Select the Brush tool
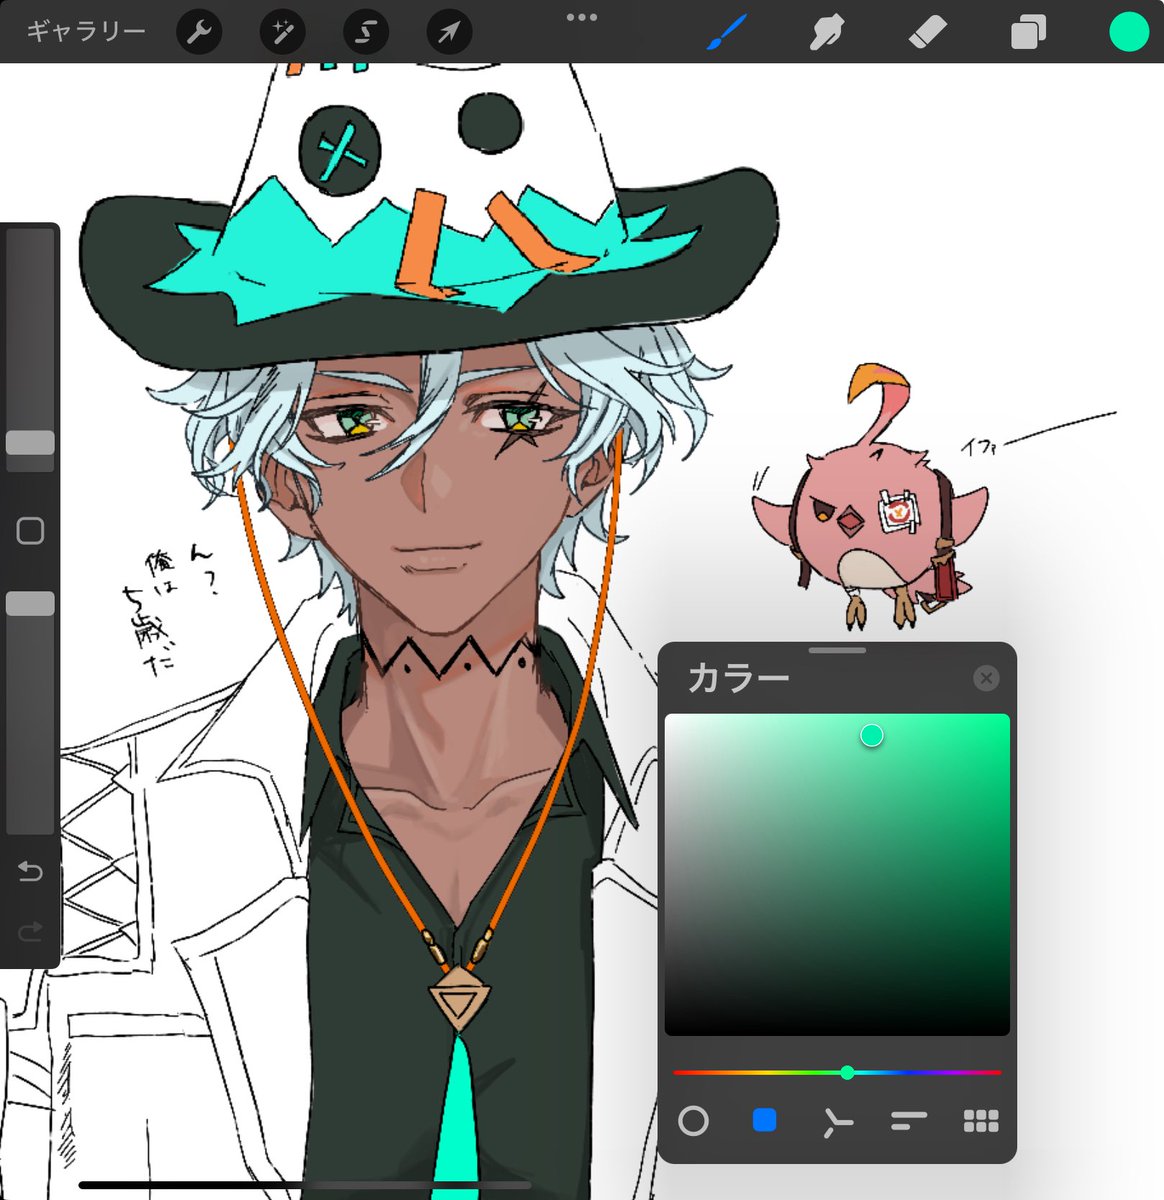 (x=727, y=32)
